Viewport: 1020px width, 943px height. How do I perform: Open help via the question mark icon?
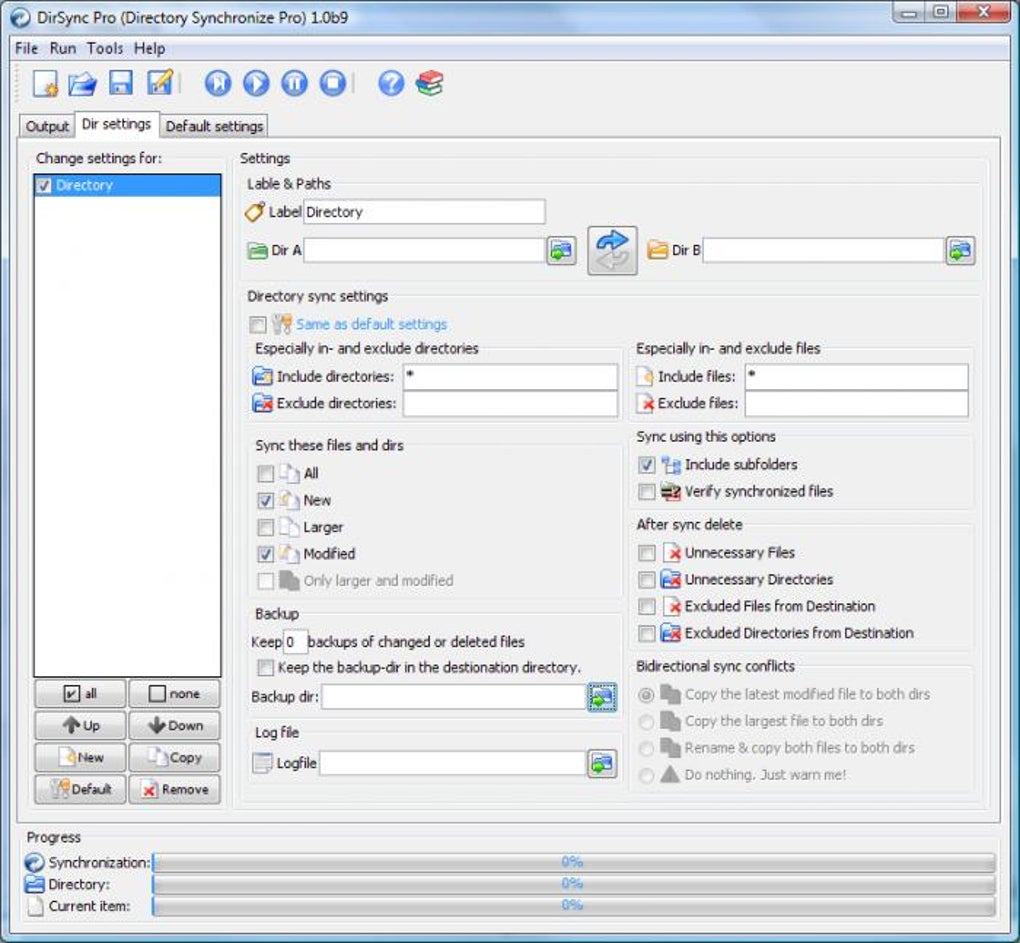[x=392, y=83]
